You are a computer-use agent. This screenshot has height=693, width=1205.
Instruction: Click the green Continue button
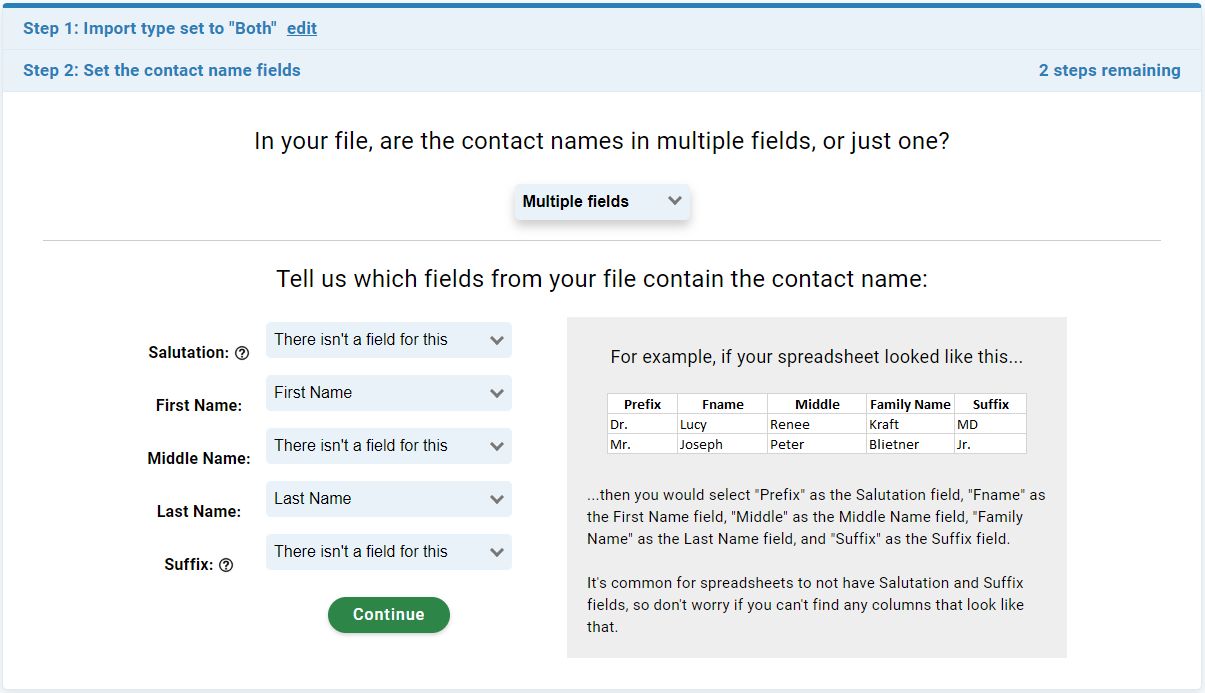click(389, 615)
